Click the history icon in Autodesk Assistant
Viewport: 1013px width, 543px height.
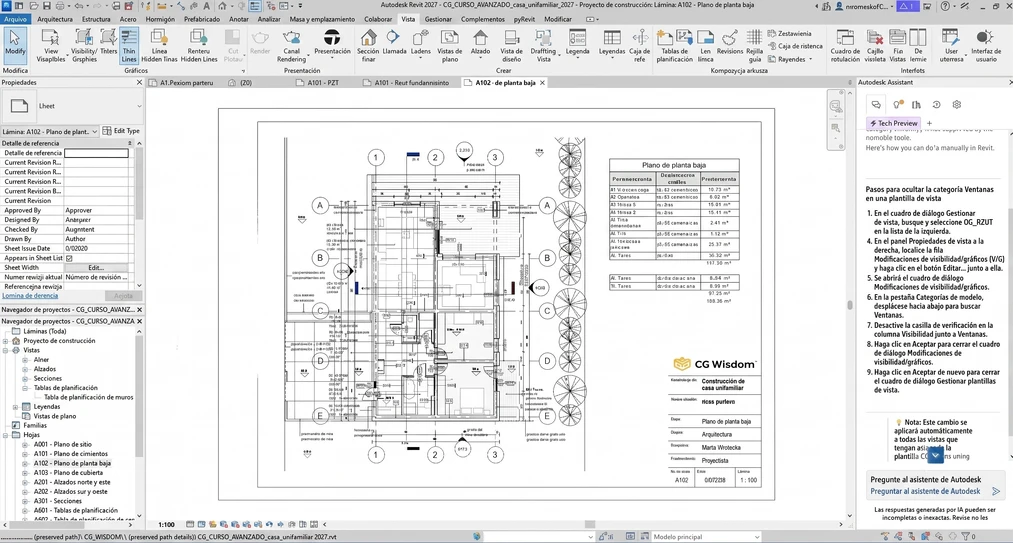[936, 104]
